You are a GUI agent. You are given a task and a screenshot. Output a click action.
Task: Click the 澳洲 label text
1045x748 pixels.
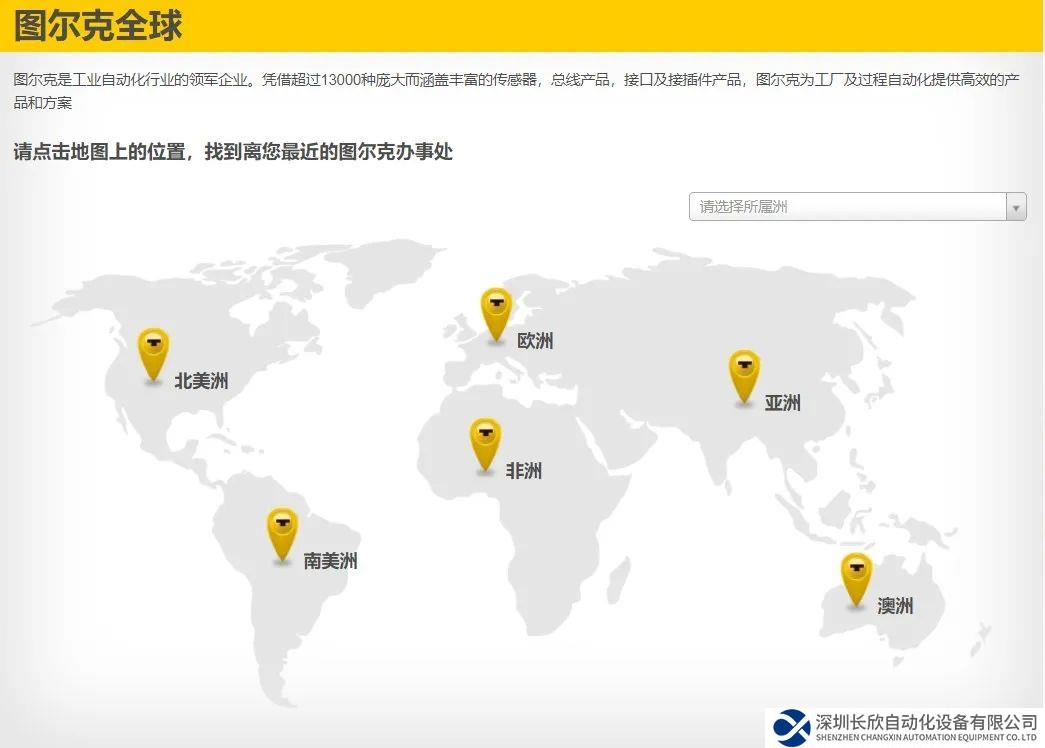(896, 605)
